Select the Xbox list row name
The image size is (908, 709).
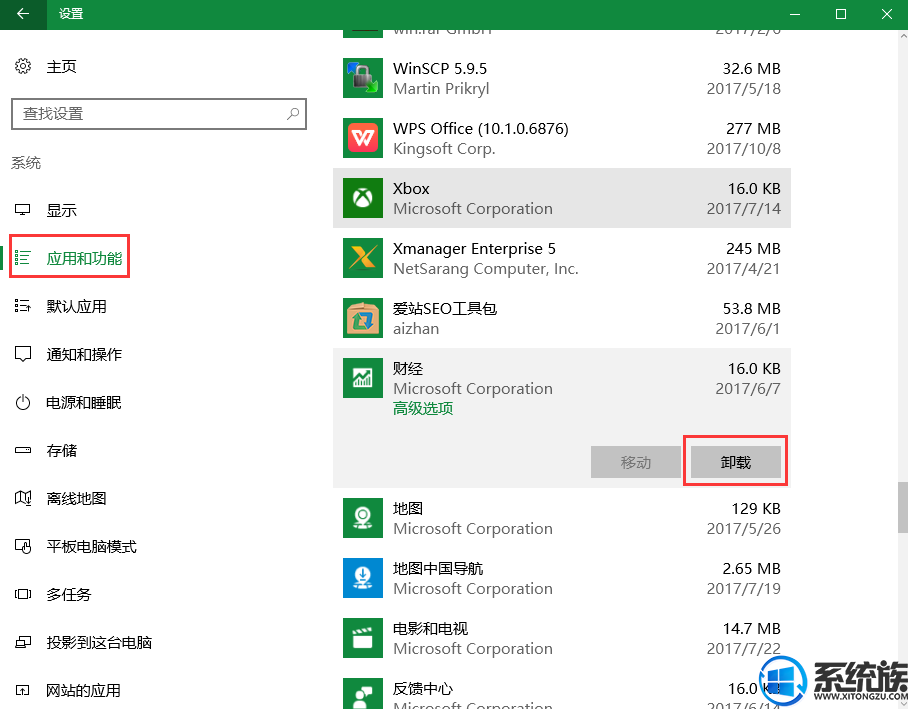[411, 189]
